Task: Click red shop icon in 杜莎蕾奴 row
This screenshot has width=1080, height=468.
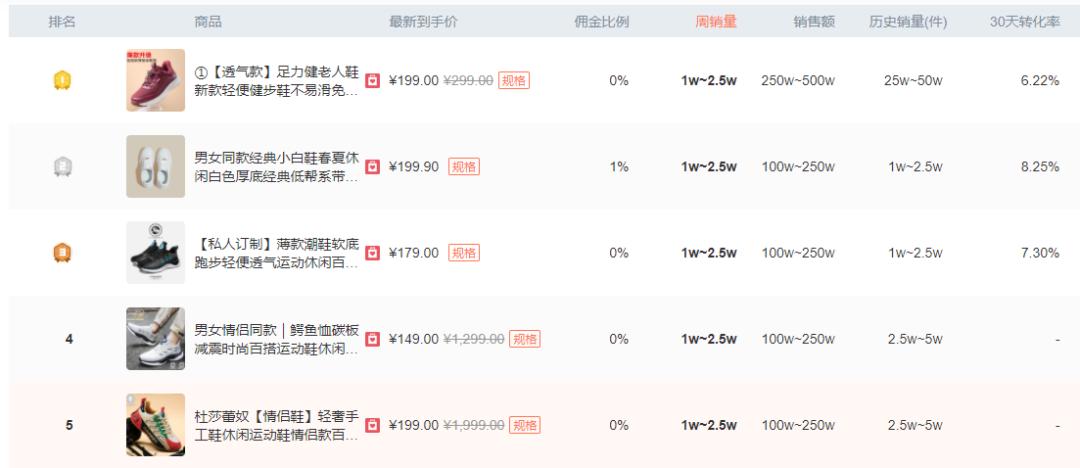Action: (x=375, y=425)
